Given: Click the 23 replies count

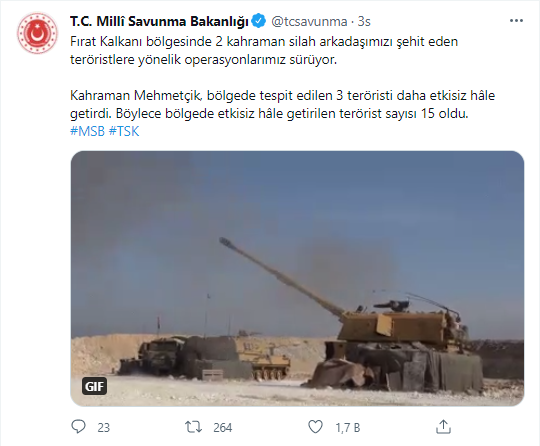Looking at the screenshot, I should (103, 428).
